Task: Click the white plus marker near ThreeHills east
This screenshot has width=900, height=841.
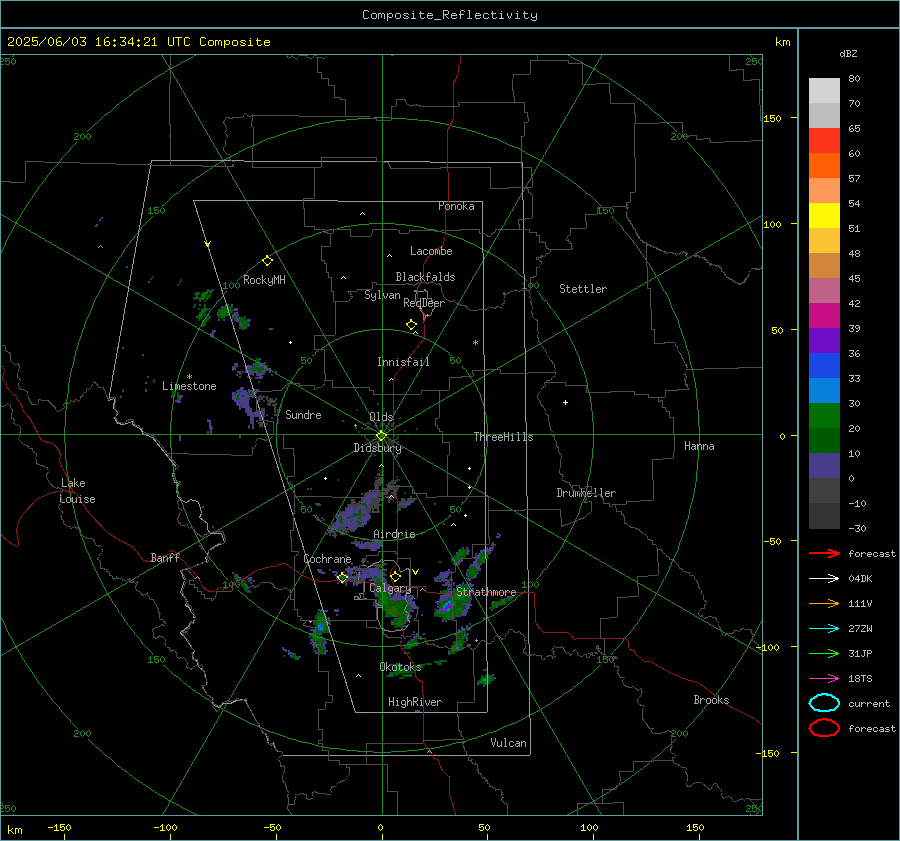Action: [x=565, y=402]
